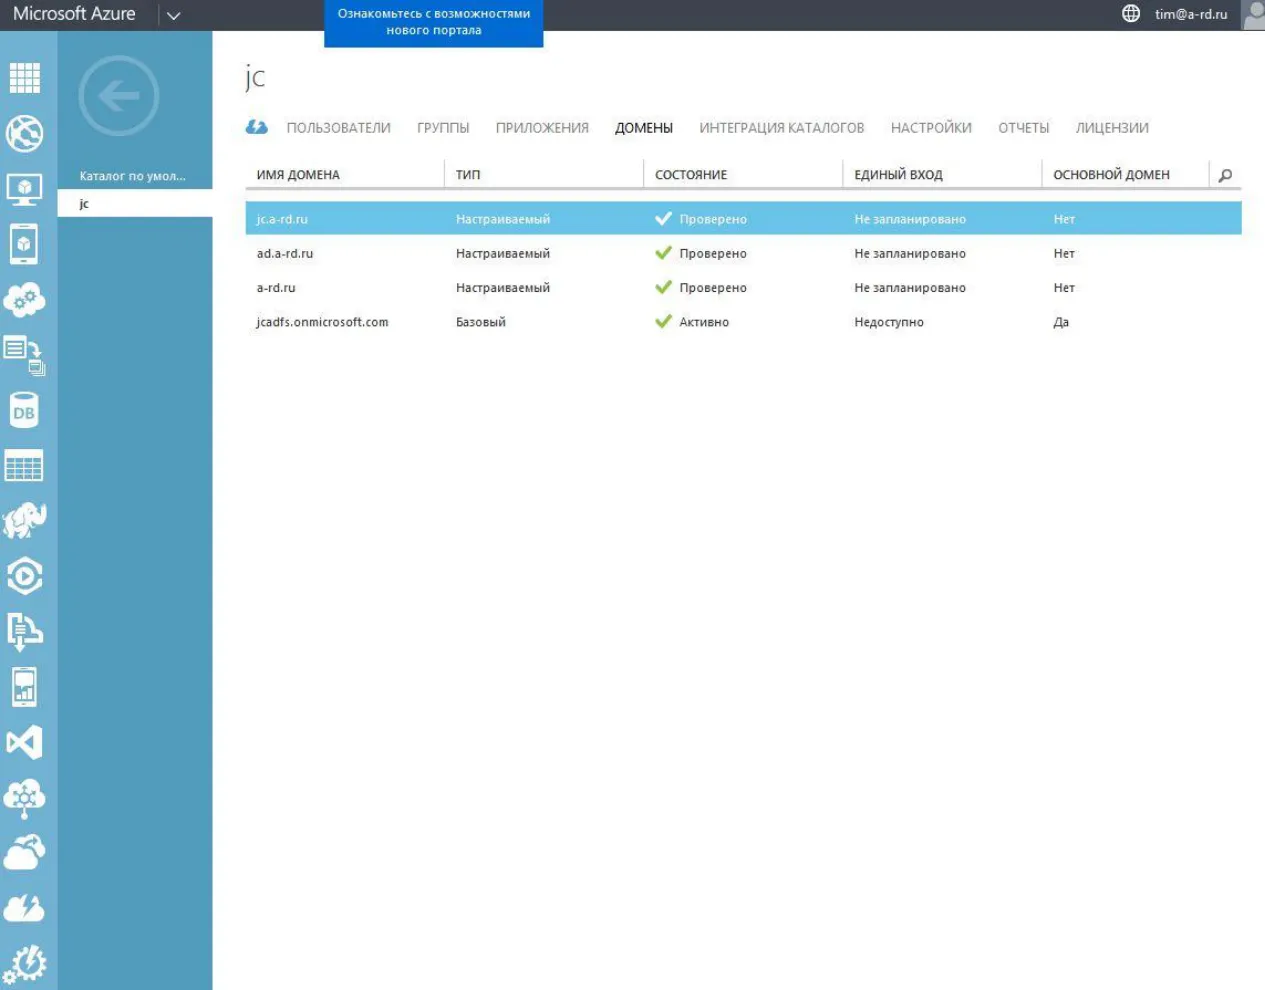
Task: Select the jcadfs.onmicrosoft.com domain
Action: point(322,322)
